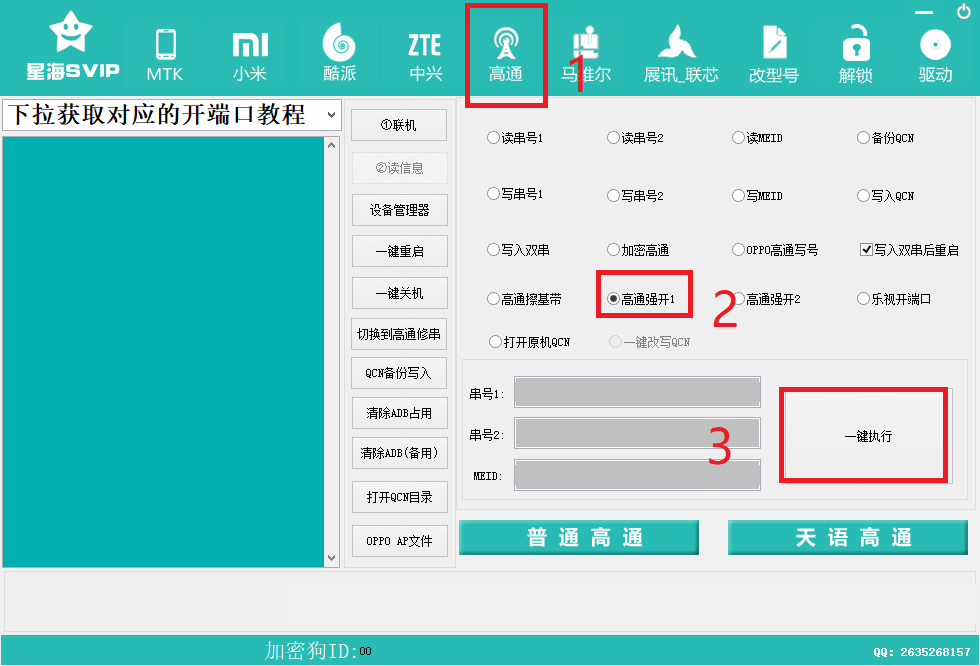Screen dimensions: 980x666
Task: Click the 星海SVIP star logo
Action: [72, 46]
